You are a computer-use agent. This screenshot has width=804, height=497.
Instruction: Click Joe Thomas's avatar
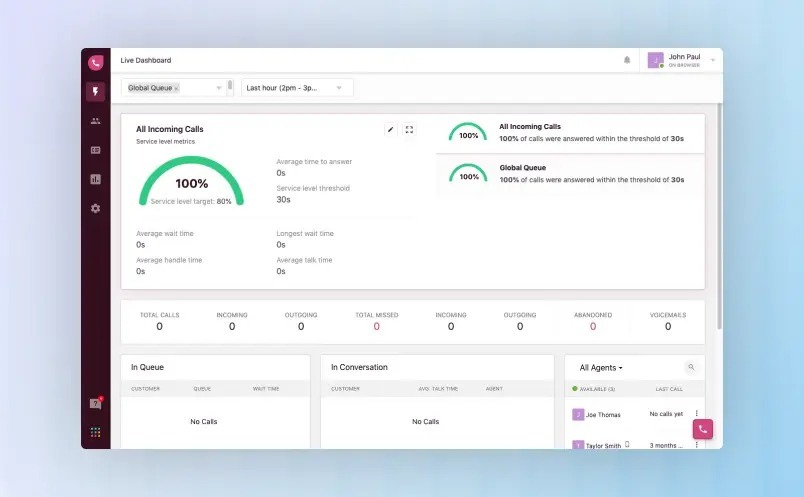pyautogui.click(x=578, y=414)
